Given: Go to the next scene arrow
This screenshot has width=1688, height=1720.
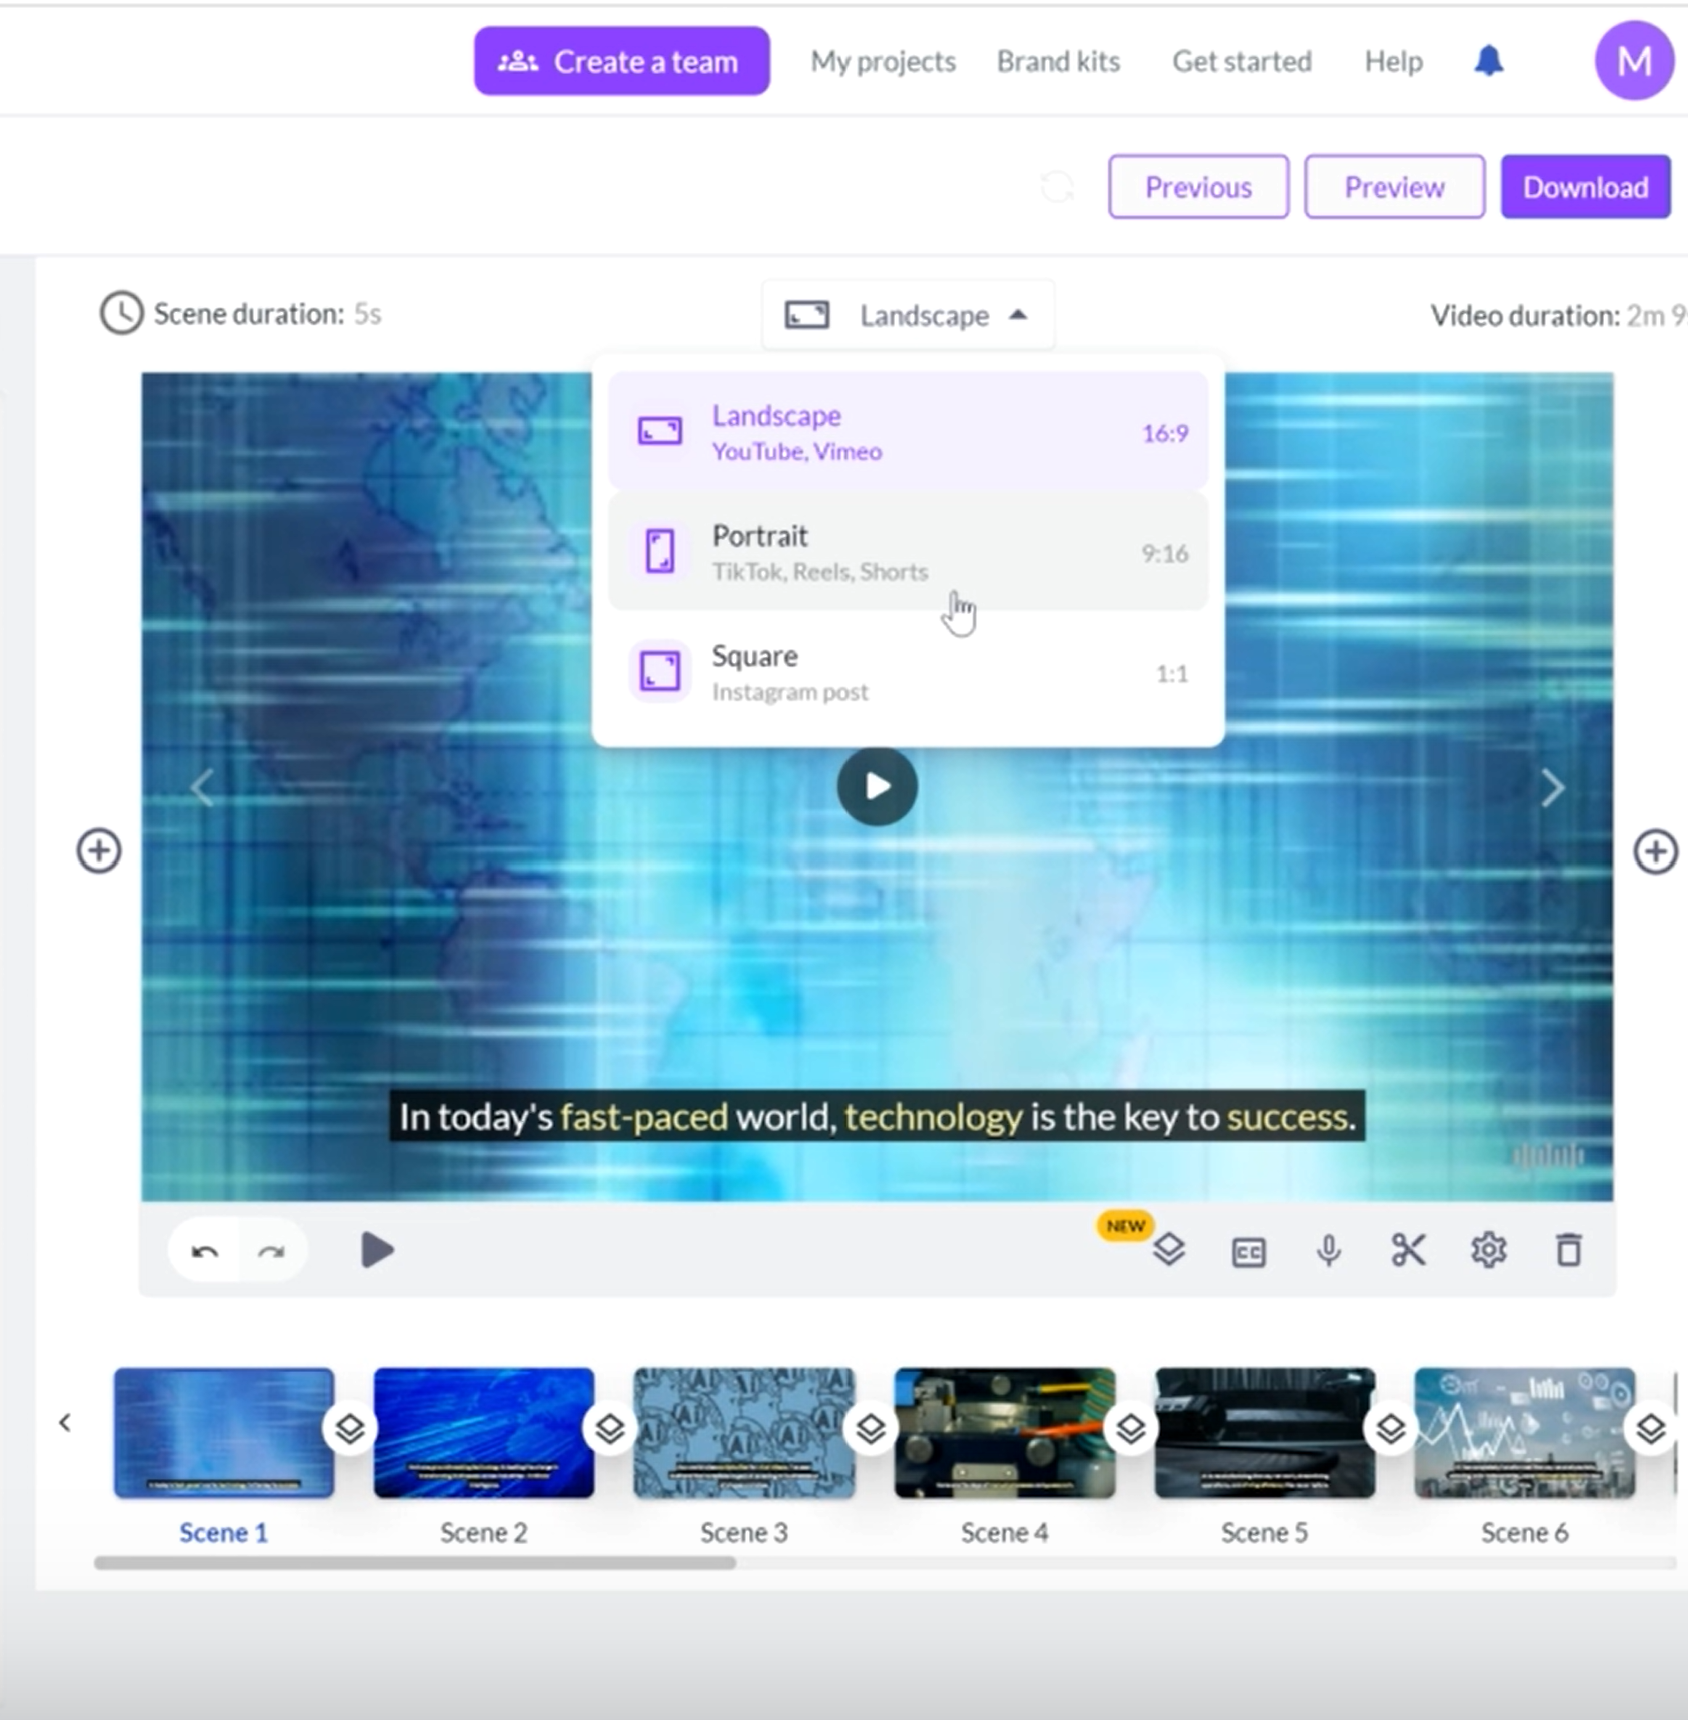Looking at the screenshot, I should [x=1552, y=788].
